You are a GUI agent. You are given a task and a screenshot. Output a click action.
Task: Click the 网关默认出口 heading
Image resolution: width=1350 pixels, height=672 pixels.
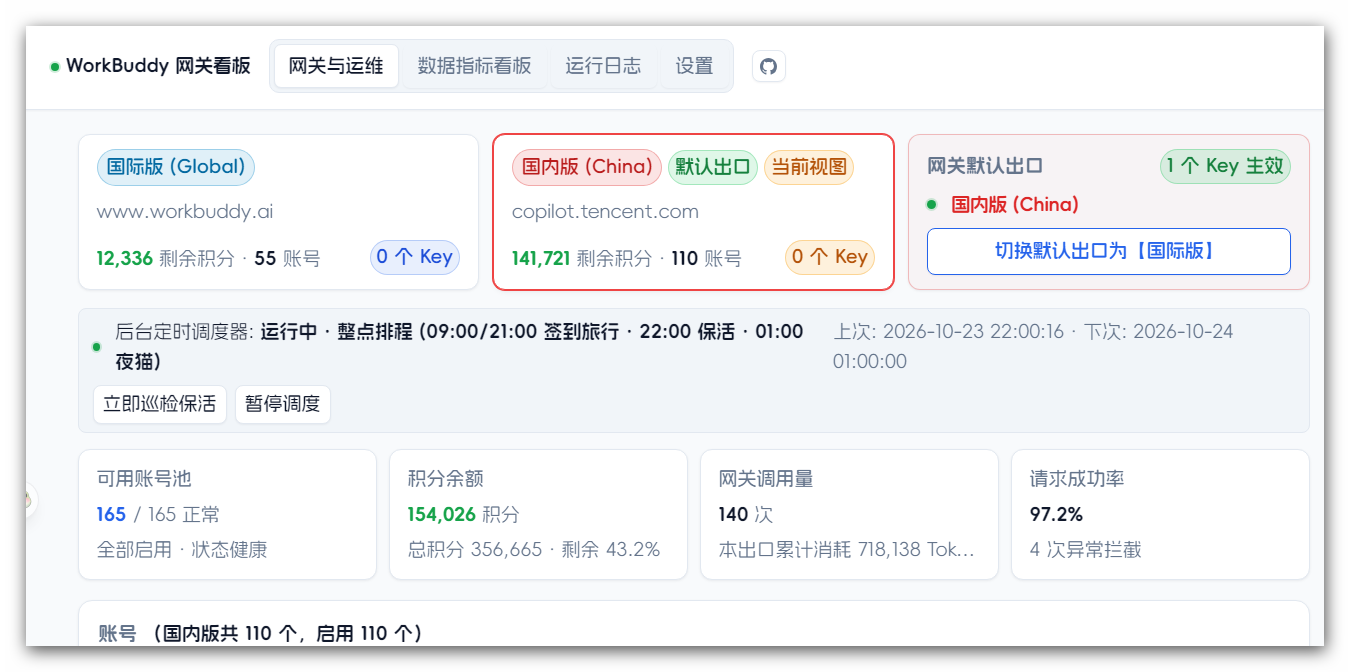click(985, 166)
